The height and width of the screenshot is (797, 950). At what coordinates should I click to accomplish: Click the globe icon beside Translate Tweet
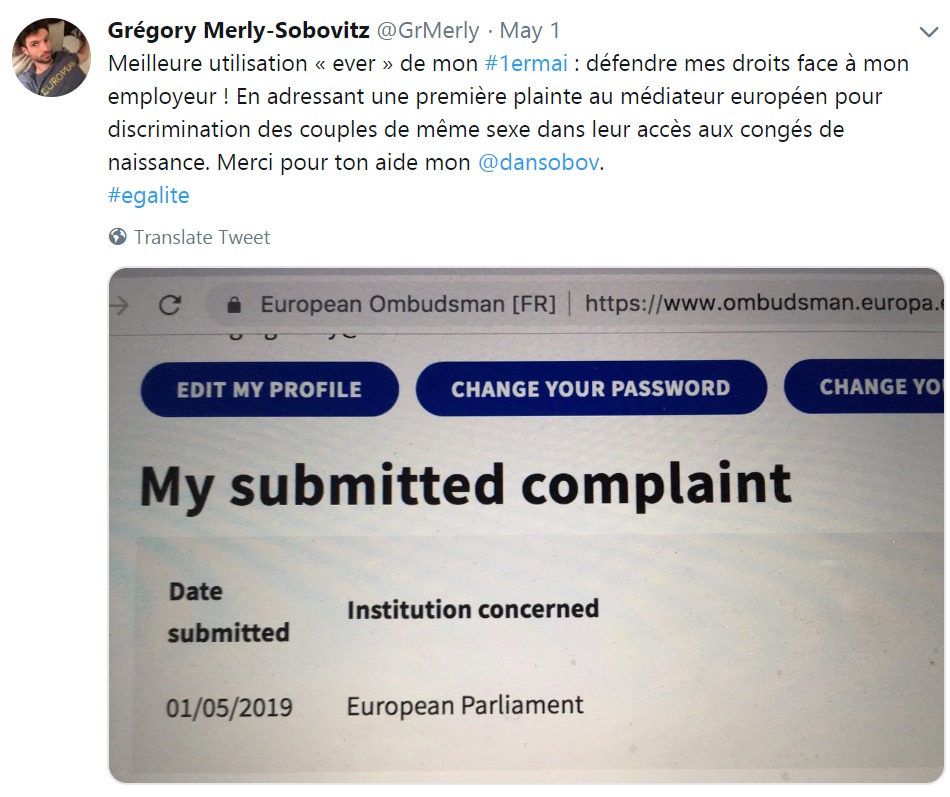click(118, 237)
